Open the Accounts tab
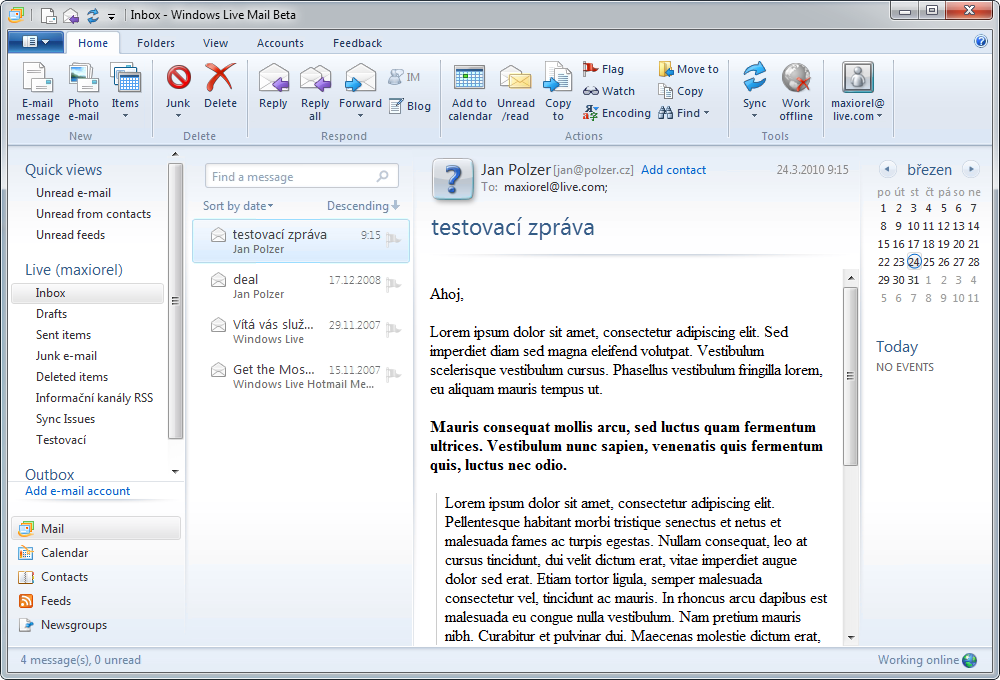The image size is (1000, 680). click(x=280, y=43)
